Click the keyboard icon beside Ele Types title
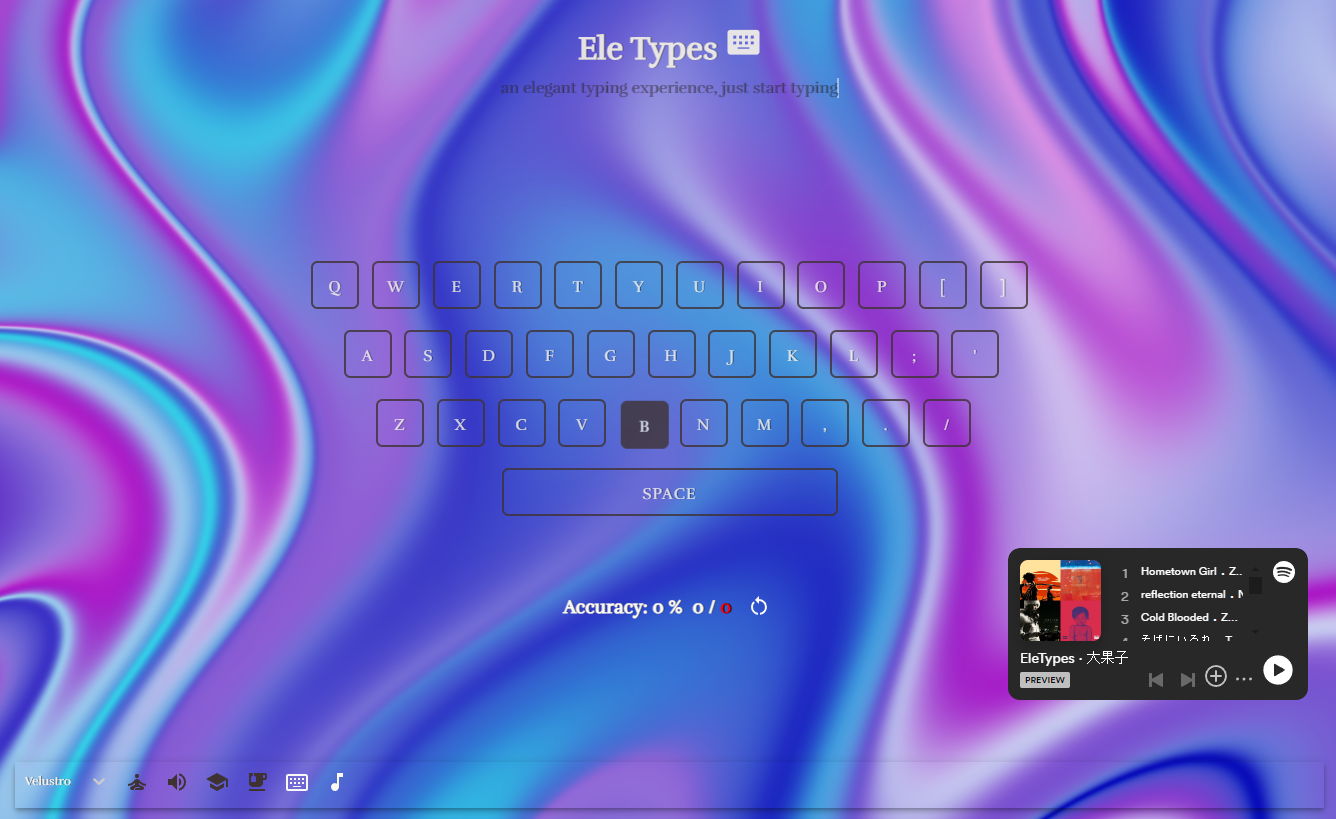The width and height of the screenshot is (1336, 819). point(743,42)
